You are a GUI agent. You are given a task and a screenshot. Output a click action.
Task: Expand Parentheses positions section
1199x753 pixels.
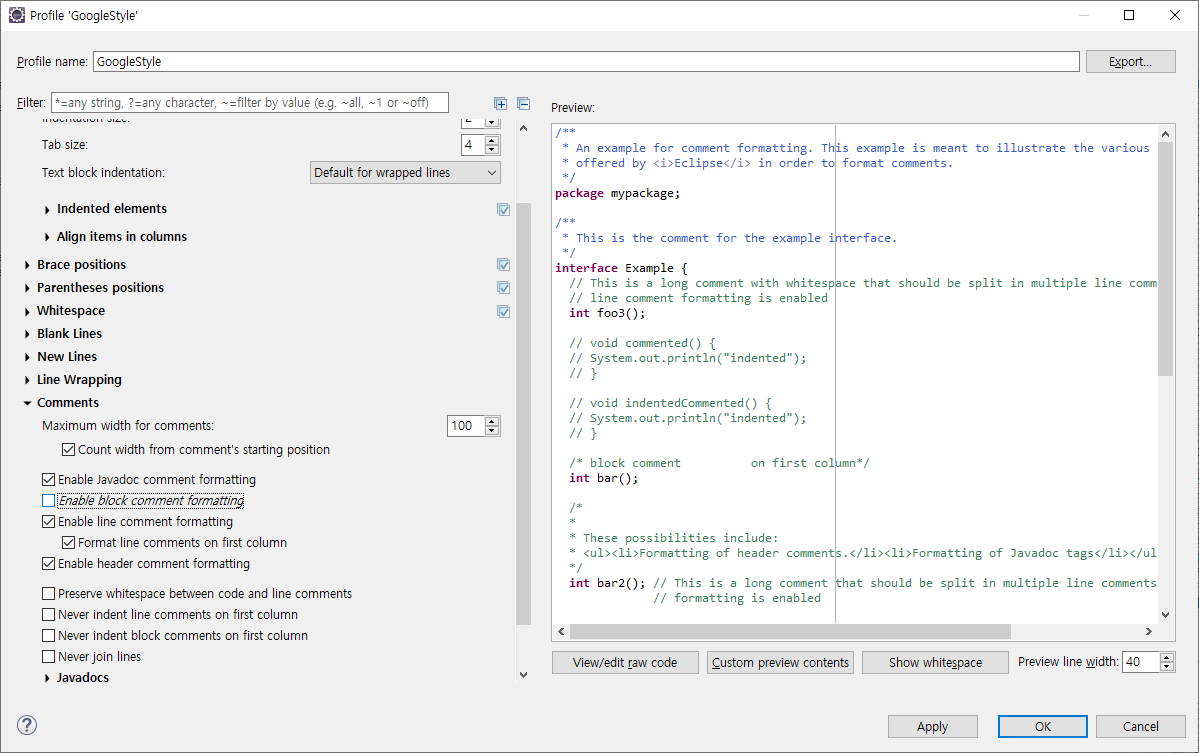[28, 288]
